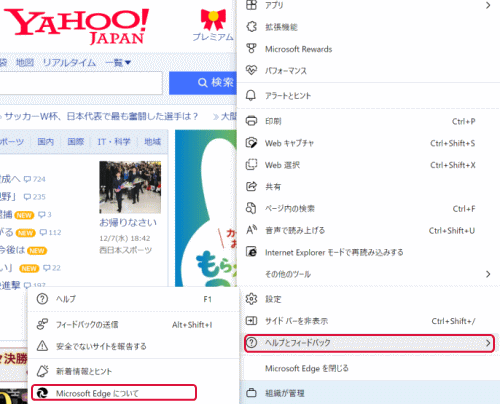Click the help question-mark icon beside ヘルプとフィードバック

[252, 342]
